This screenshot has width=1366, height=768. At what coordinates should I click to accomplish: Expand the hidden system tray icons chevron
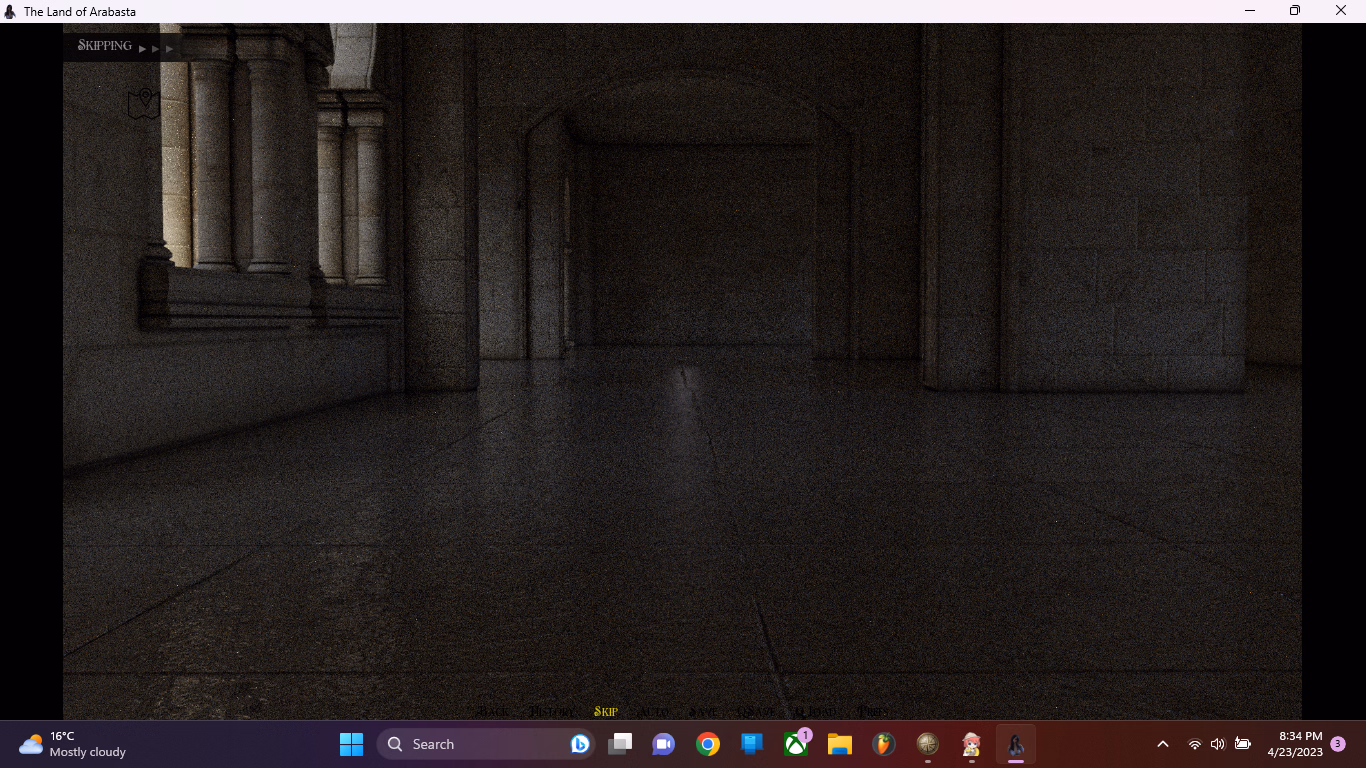click(x=1163, y=744)
